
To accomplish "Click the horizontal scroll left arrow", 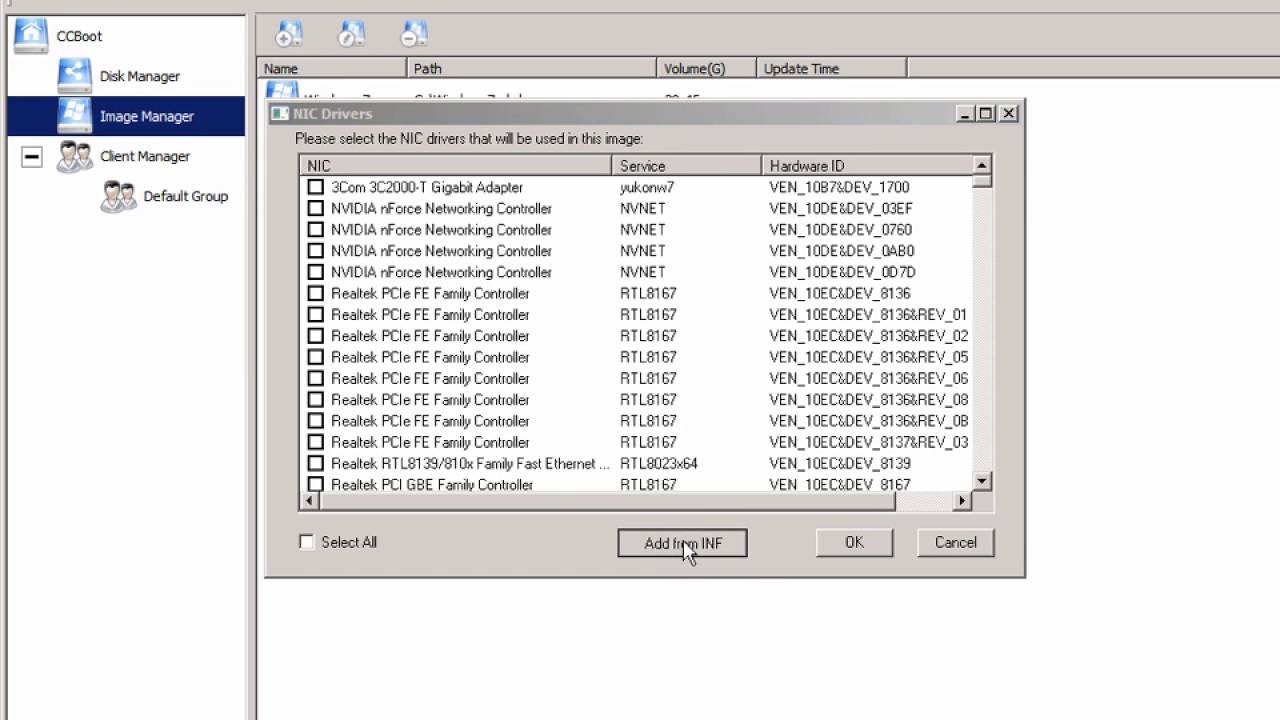I will pyautogui.click(x=309, y=501).
